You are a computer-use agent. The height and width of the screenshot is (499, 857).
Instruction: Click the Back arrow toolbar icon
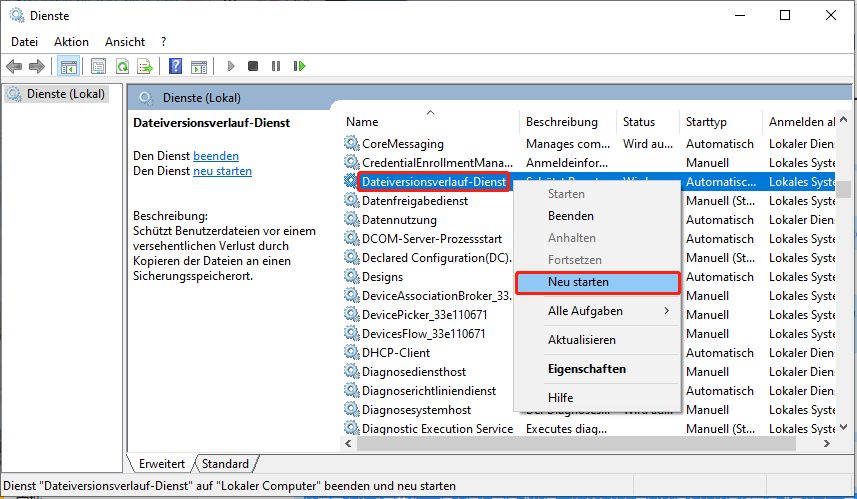tap(14, 67)
